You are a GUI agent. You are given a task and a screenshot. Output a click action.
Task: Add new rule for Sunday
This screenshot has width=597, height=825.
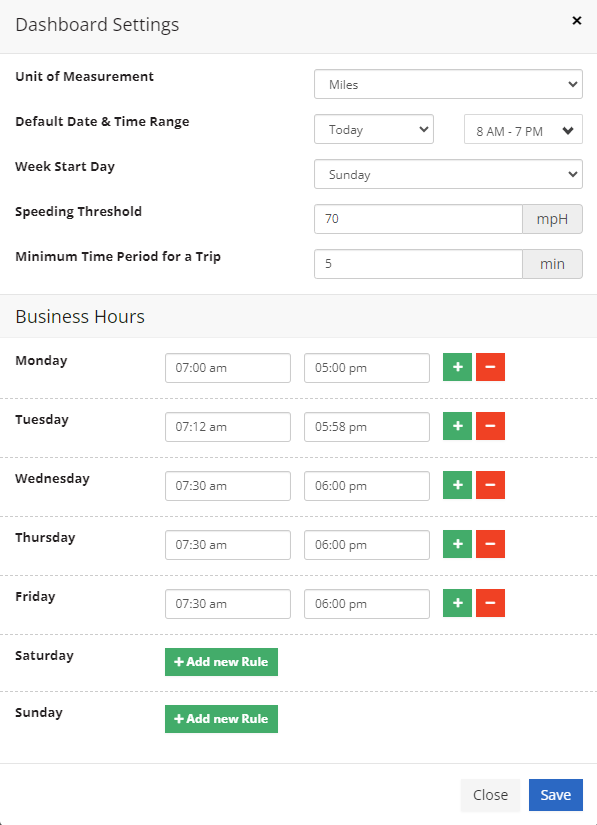tap(221, 719)
